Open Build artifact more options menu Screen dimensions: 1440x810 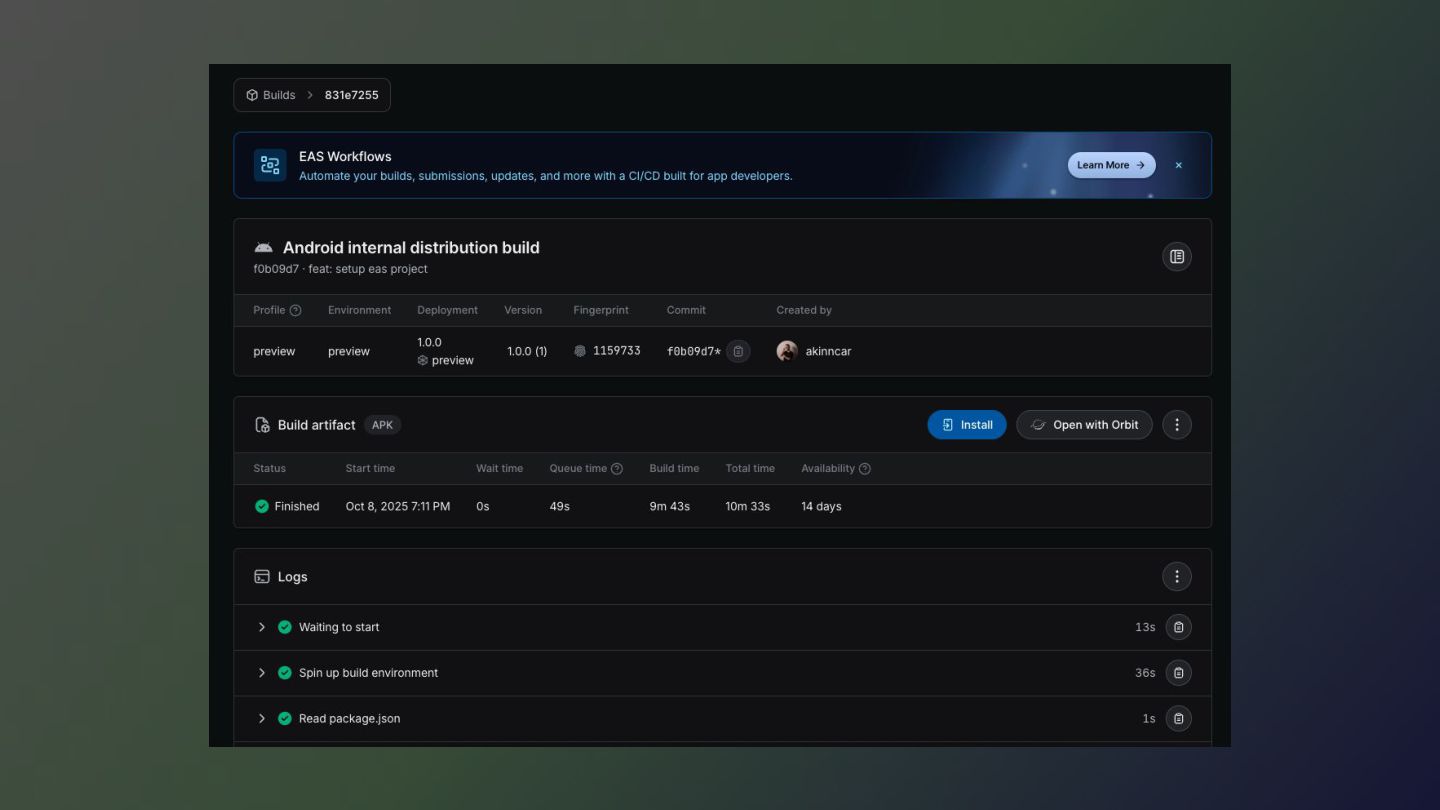point(1176,425)
